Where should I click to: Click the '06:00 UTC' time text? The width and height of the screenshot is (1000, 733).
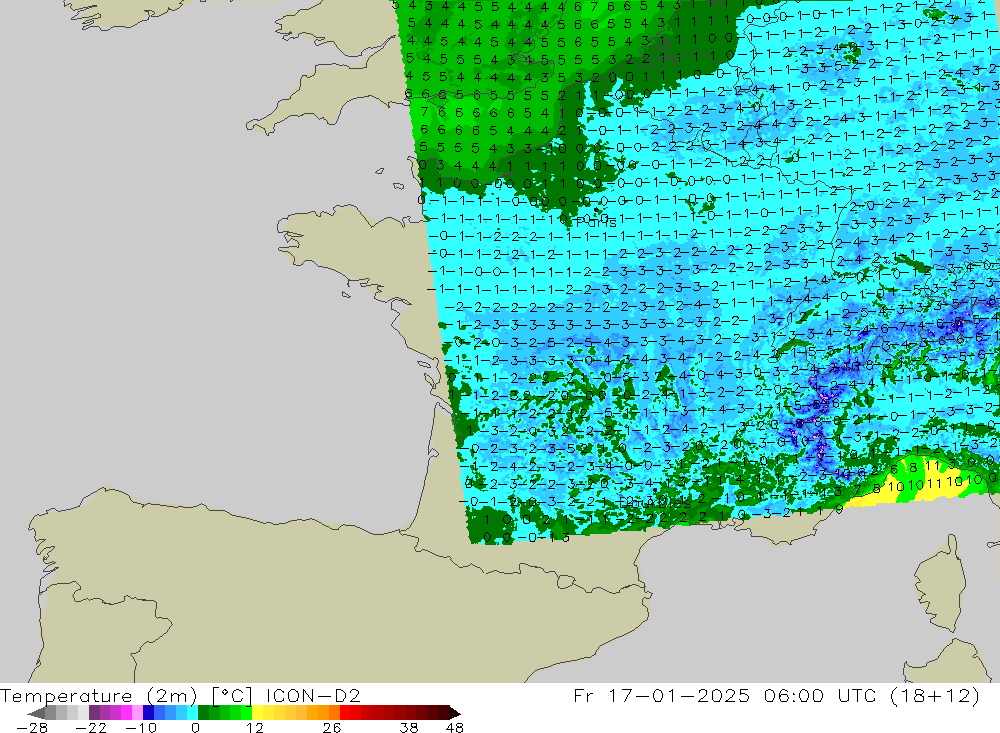coord(821,695)
